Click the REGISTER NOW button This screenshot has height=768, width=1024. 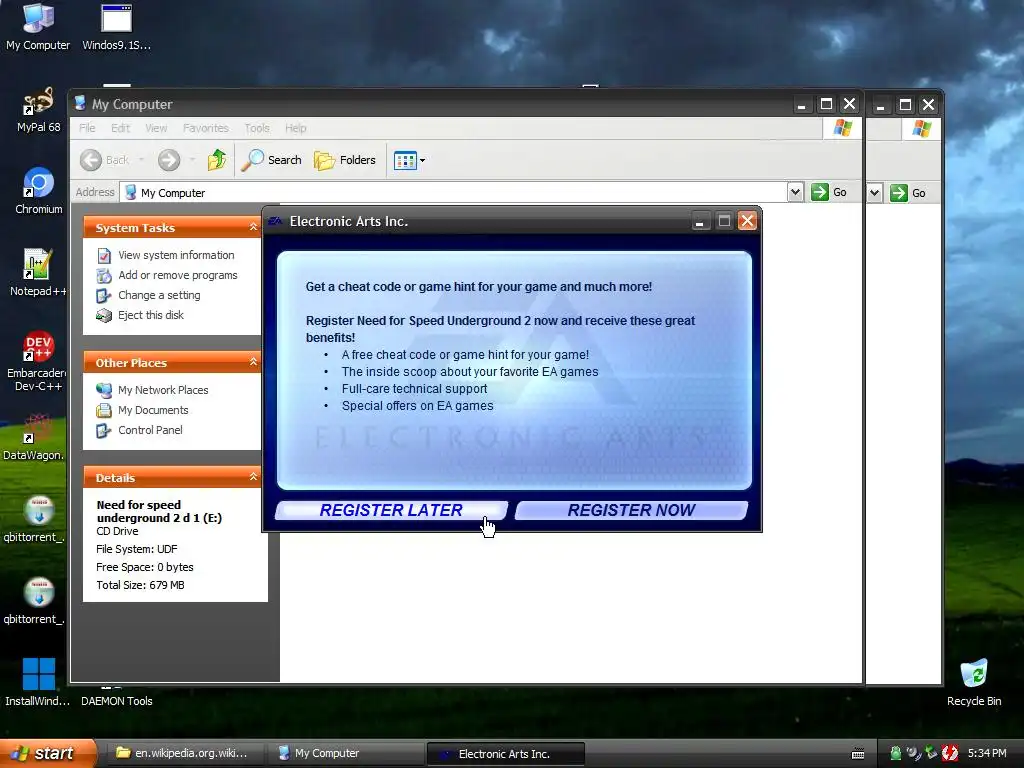[632, 510]
